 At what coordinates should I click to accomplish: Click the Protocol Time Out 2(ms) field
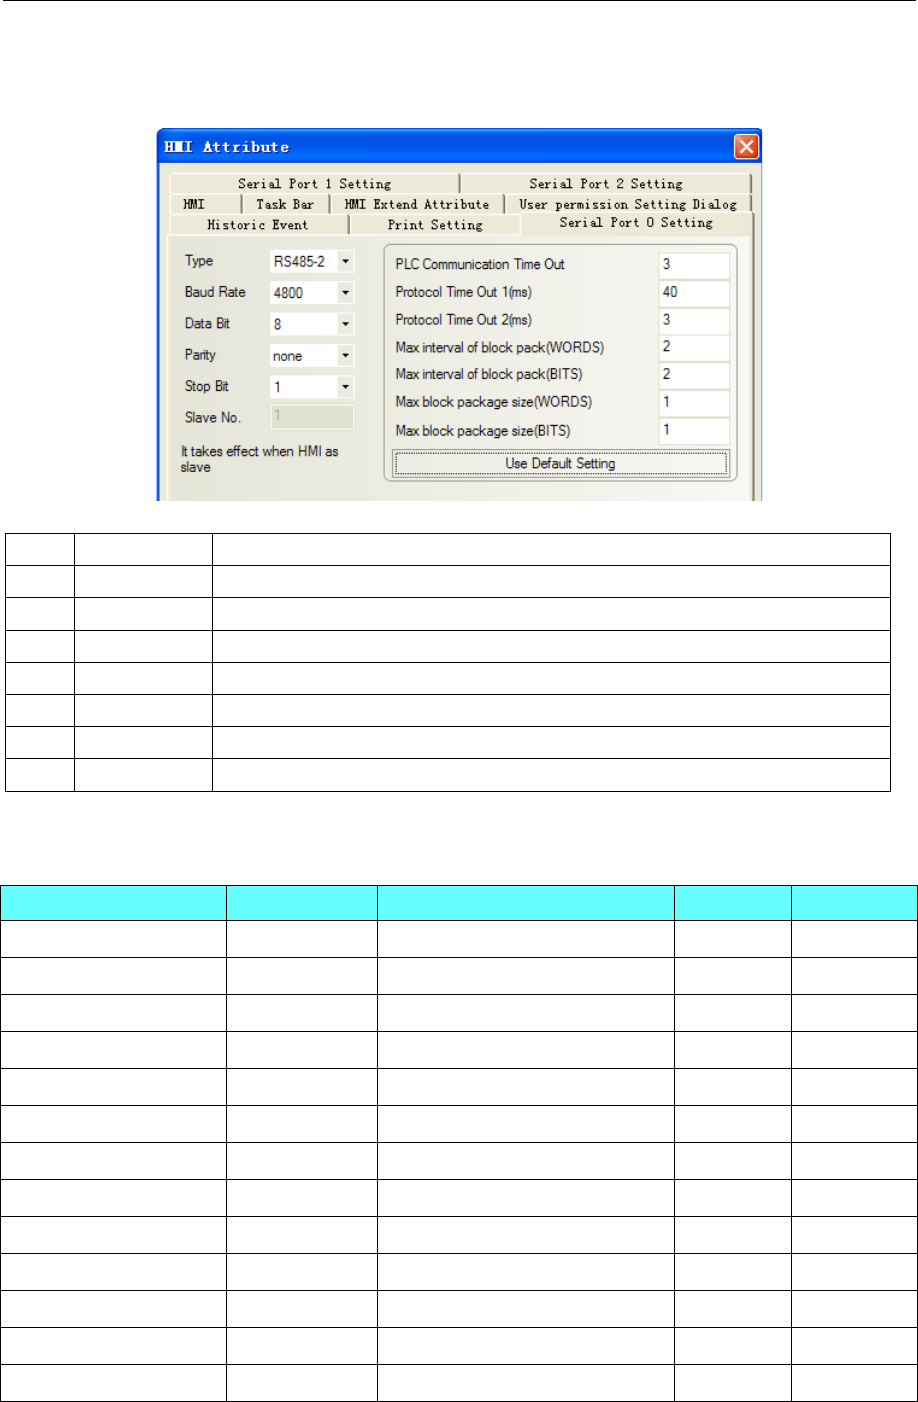(x=694, y=320)
